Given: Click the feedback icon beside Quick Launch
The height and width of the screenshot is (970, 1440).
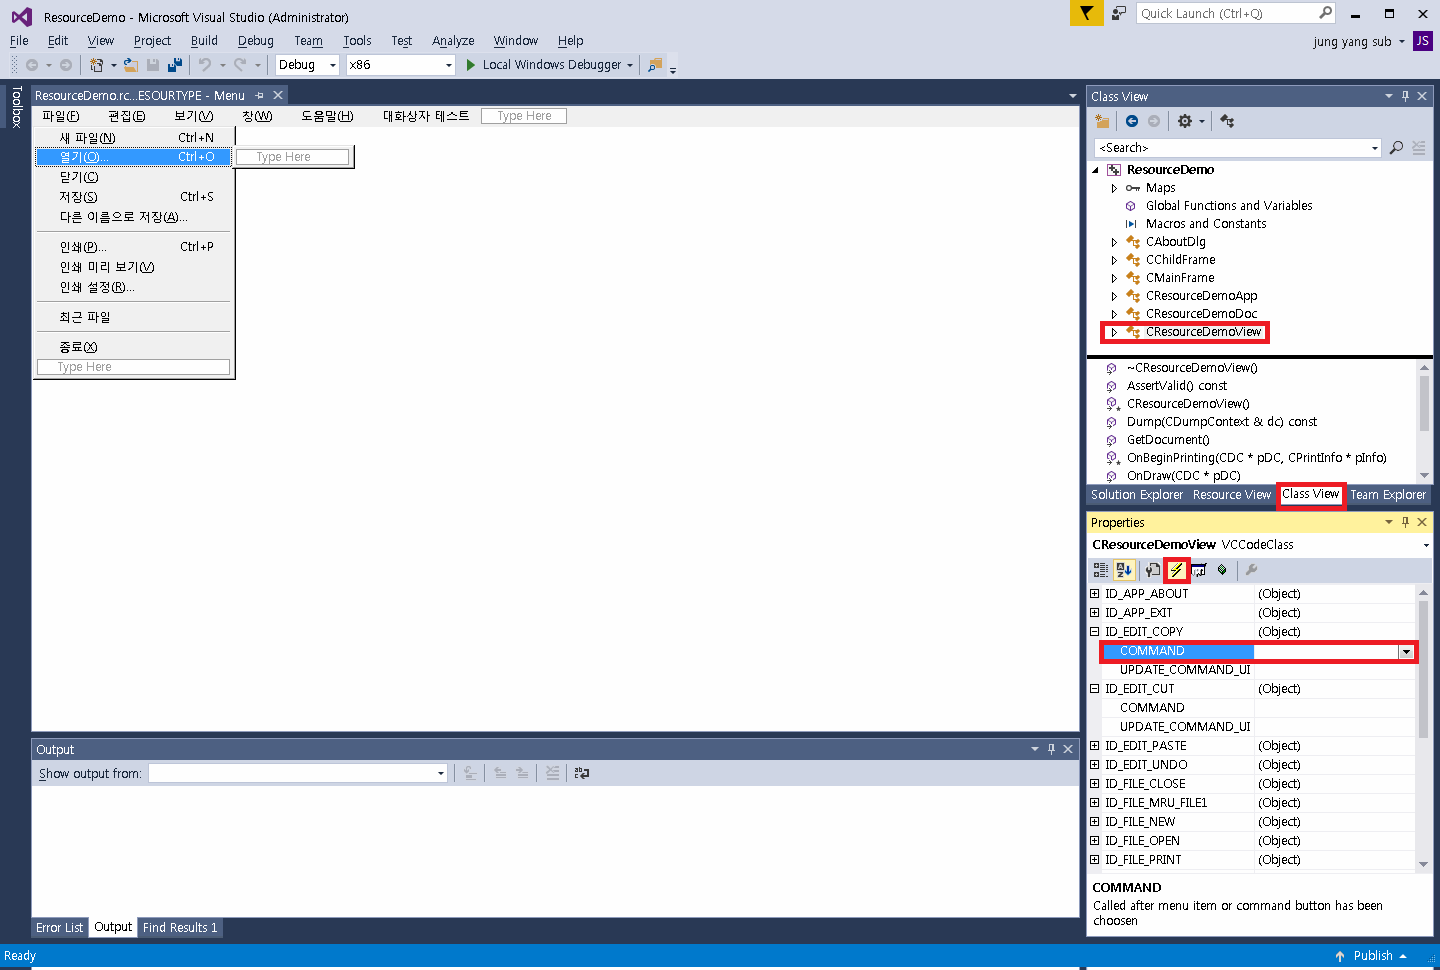Looking at the screenshot, I should point(1119,13).
